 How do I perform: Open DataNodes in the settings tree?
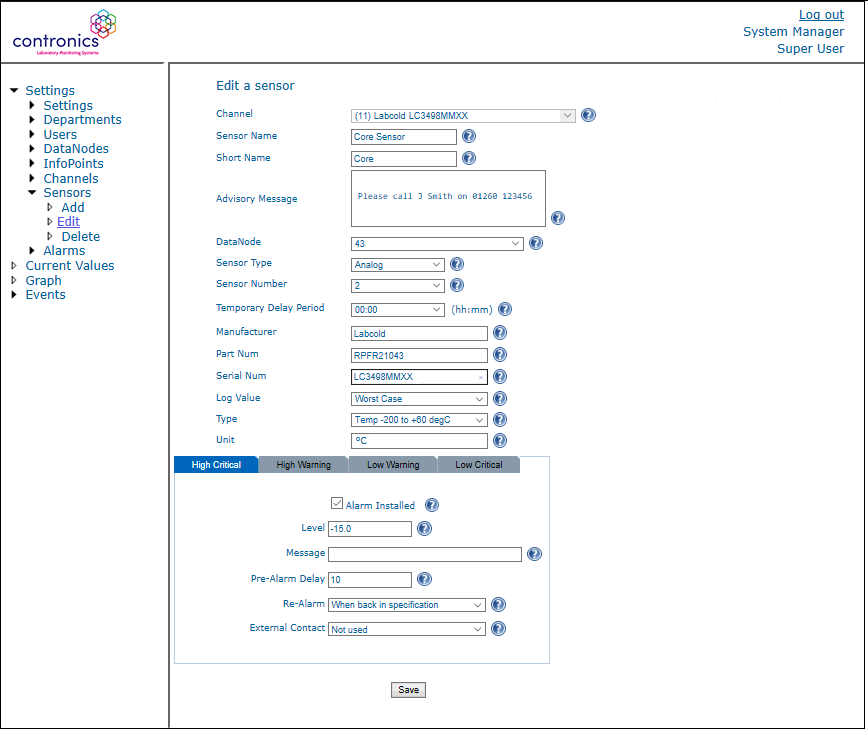[76, 149]
